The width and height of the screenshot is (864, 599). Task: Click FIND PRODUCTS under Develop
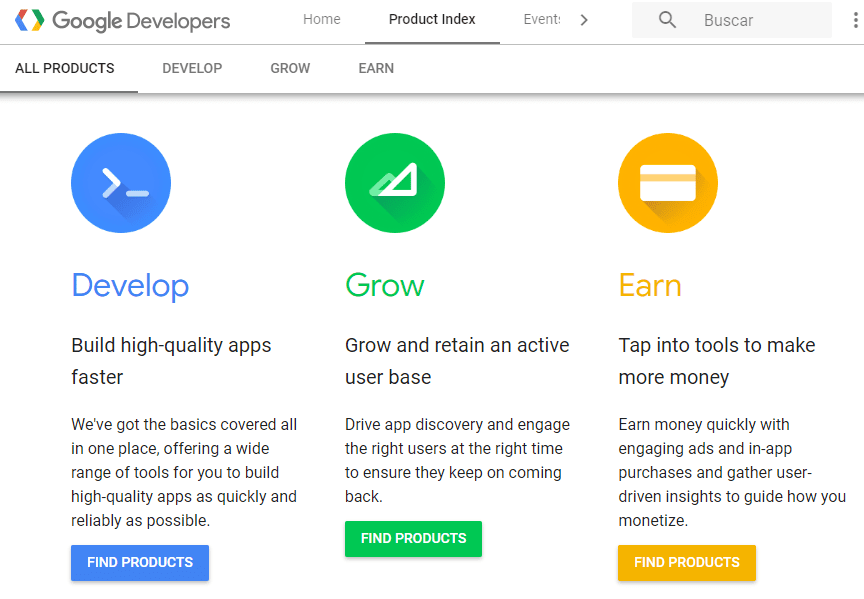139,562
